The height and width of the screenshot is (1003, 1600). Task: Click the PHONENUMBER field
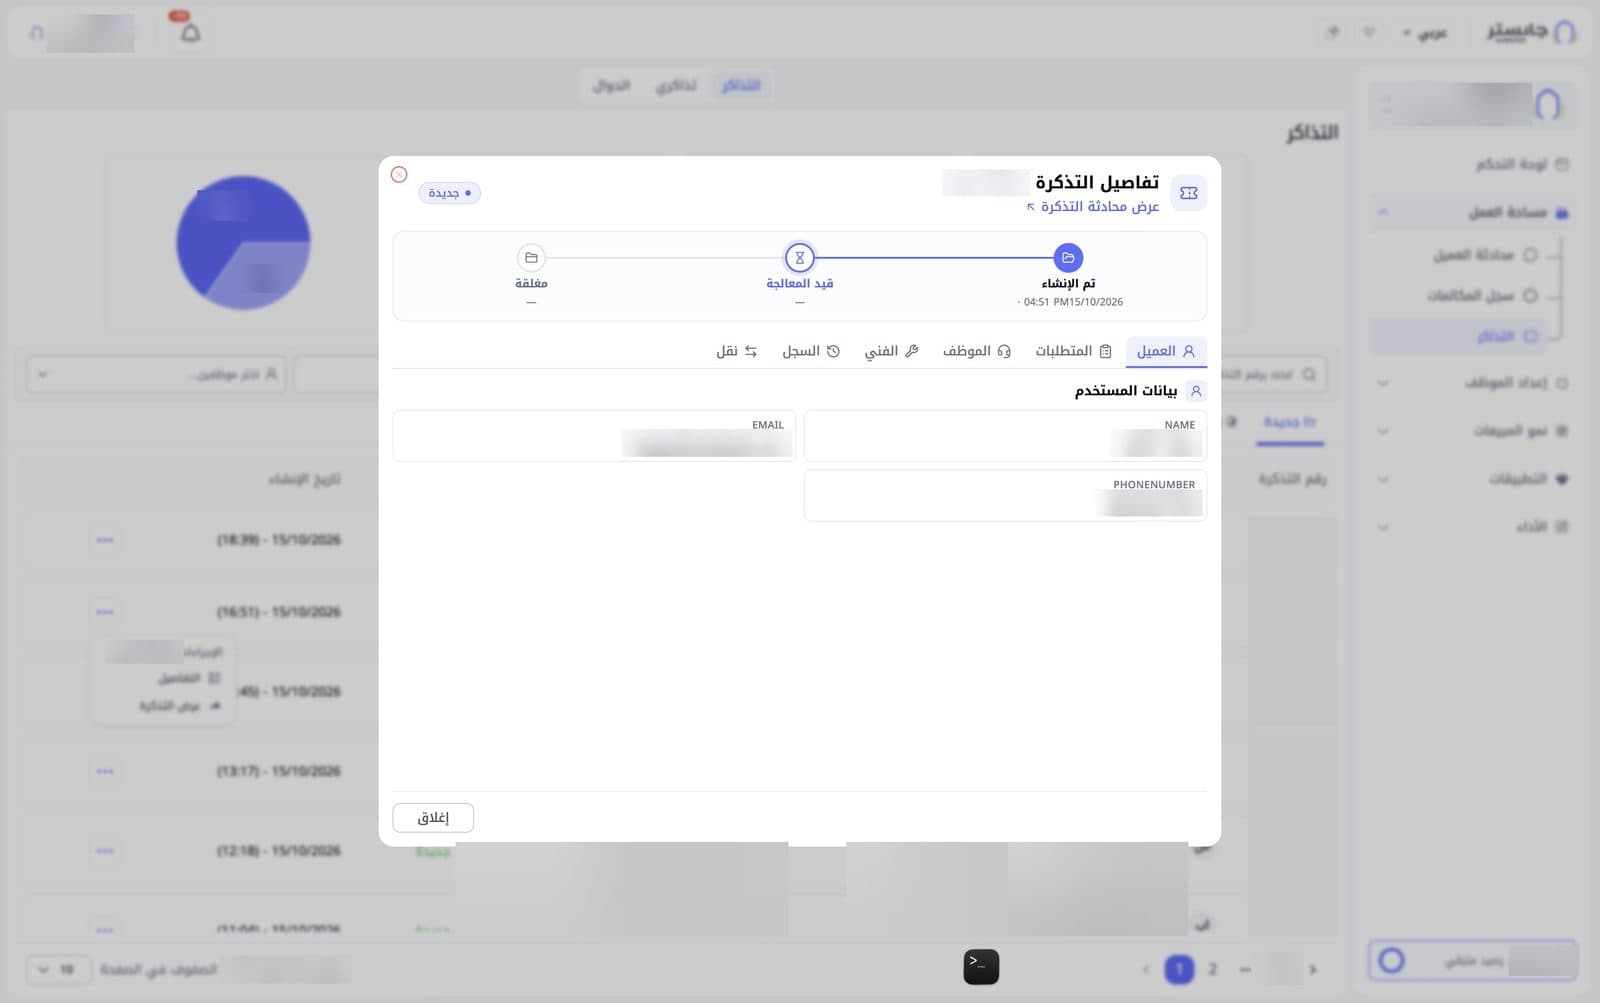point(1005,495)
